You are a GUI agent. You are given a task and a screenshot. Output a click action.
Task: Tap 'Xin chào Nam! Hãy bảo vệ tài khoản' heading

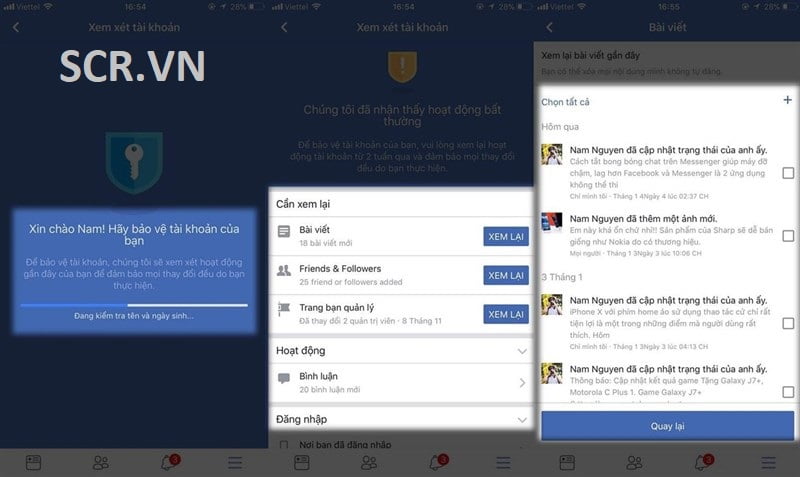[134, 234]
